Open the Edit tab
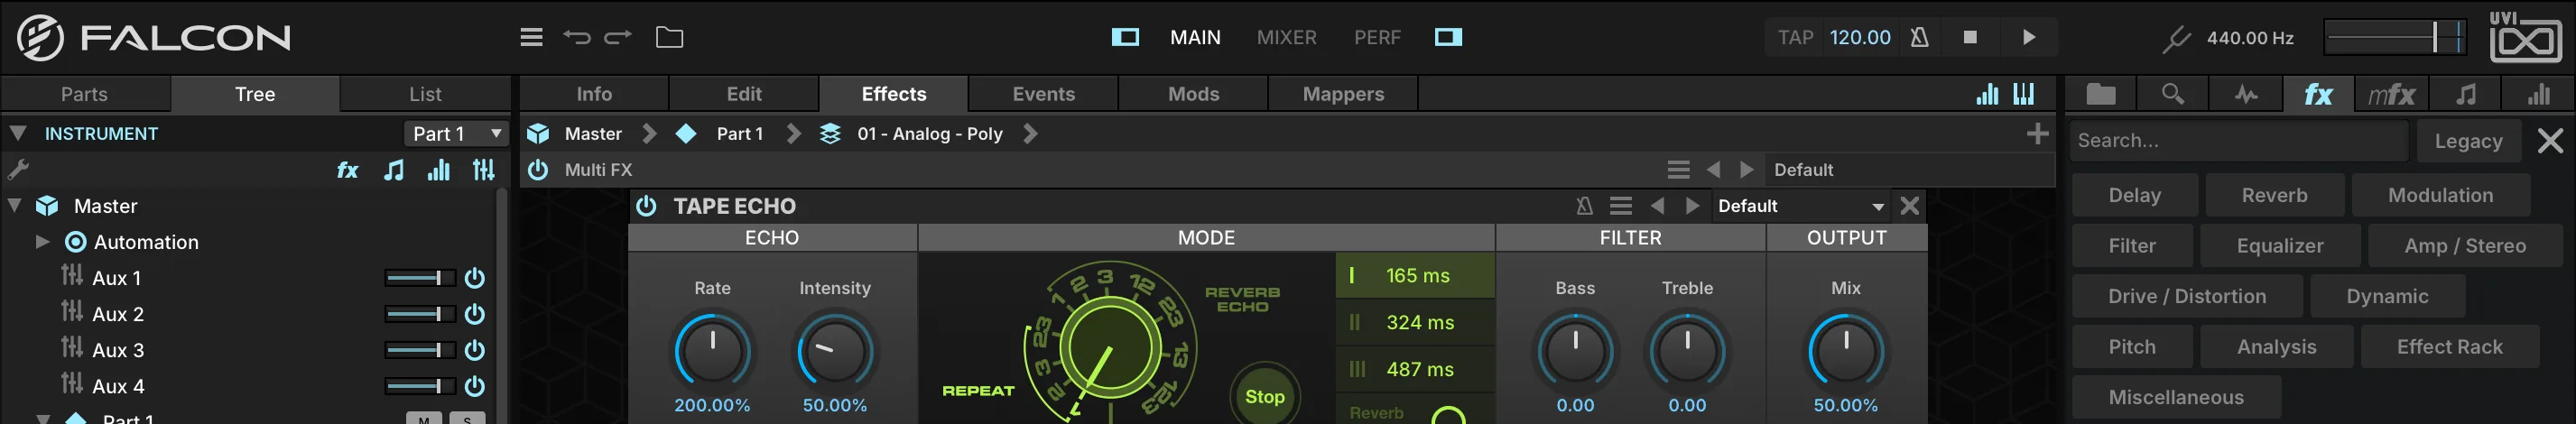2576x424 pixels. tap(744, 93)
